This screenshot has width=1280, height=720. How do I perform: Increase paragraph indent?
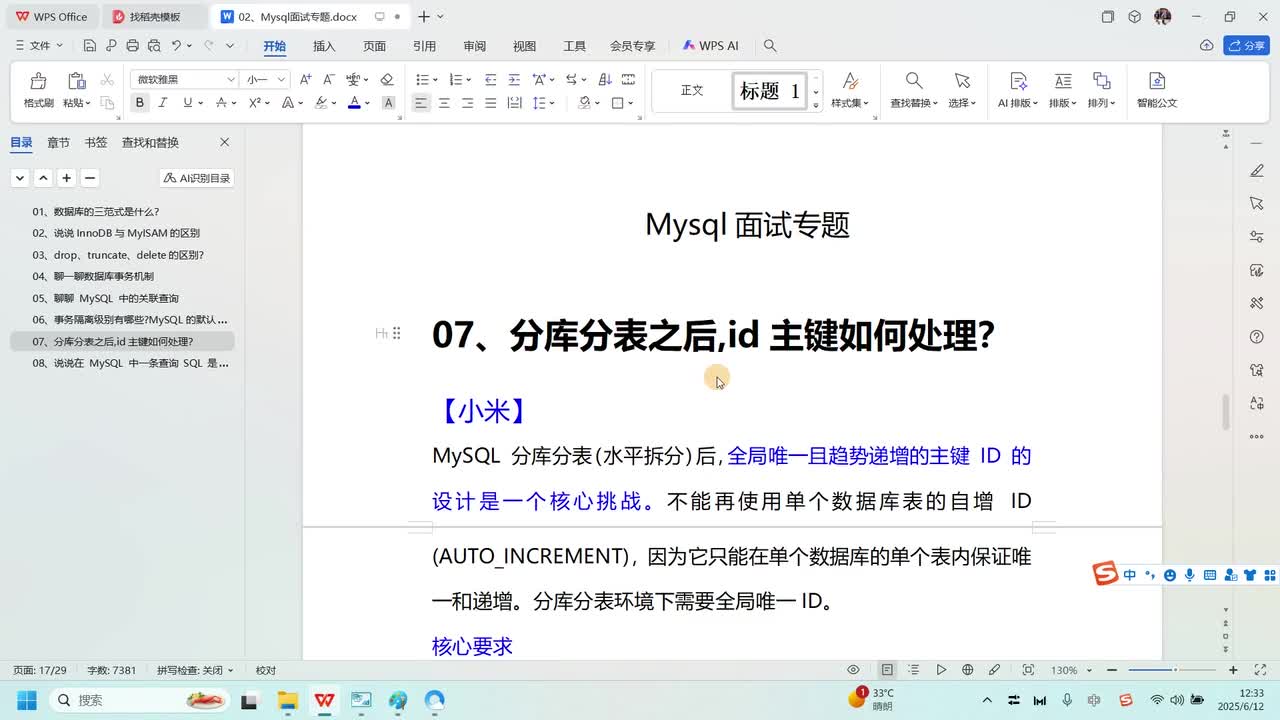click(513, 79)
